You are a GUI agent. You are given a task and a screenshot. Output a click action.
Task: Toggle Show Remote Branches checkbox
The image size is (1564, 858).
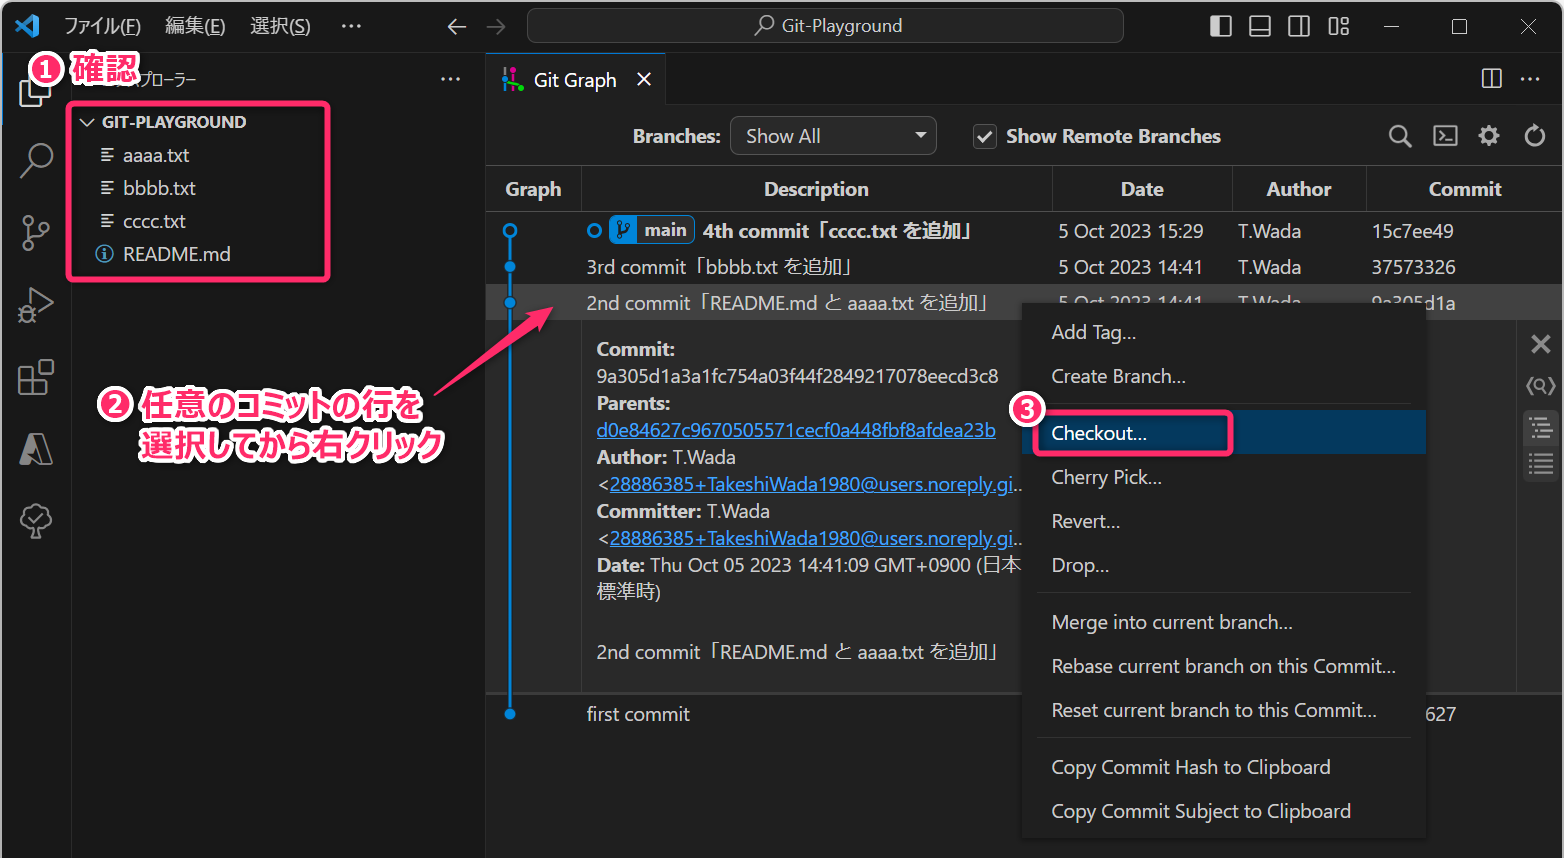985,137
